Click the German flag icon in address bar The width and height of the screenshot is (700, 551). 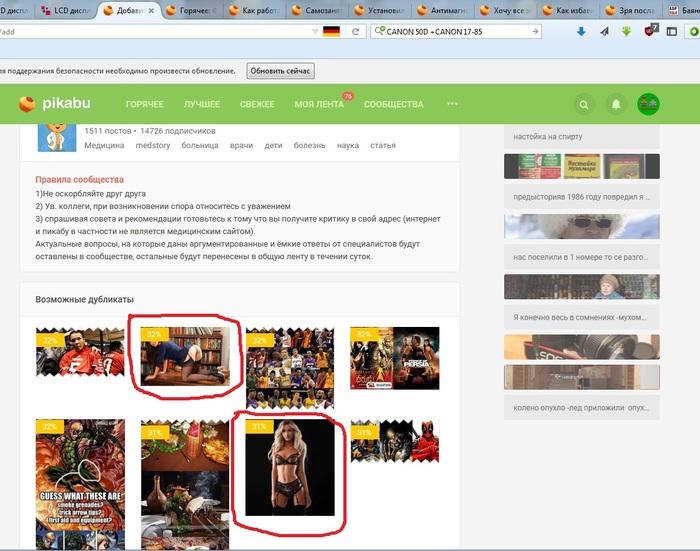click(x=331, y=32)
